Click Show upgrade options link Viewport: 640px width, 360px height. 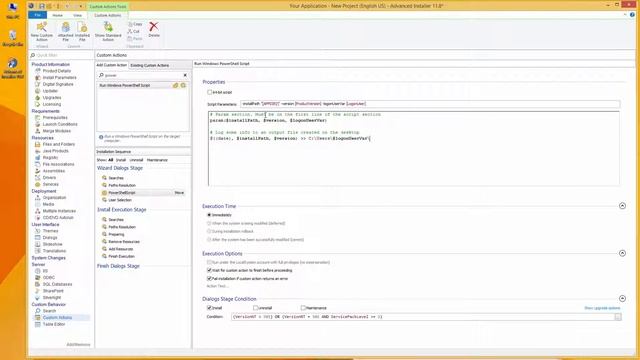[x=602, y=308]
